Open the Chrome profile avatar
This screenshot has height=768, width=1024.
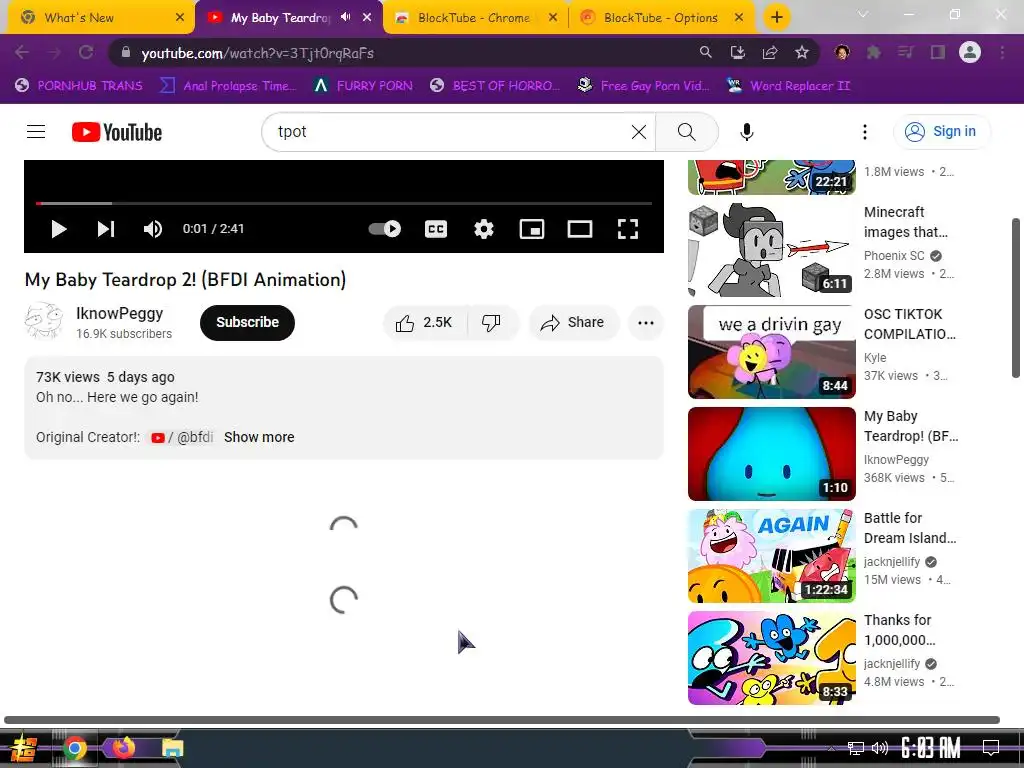tap(970, 52)
